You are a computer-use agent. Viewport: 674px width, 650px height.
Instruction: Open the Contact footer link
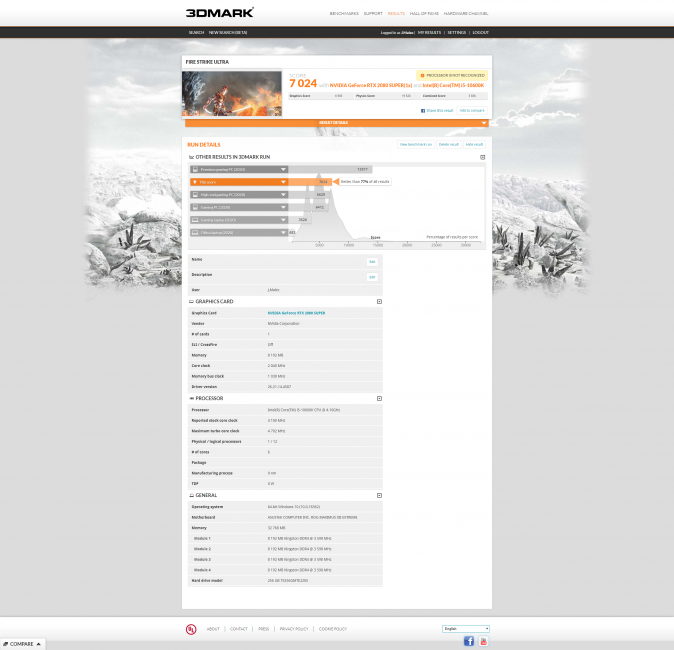point(239,629)
